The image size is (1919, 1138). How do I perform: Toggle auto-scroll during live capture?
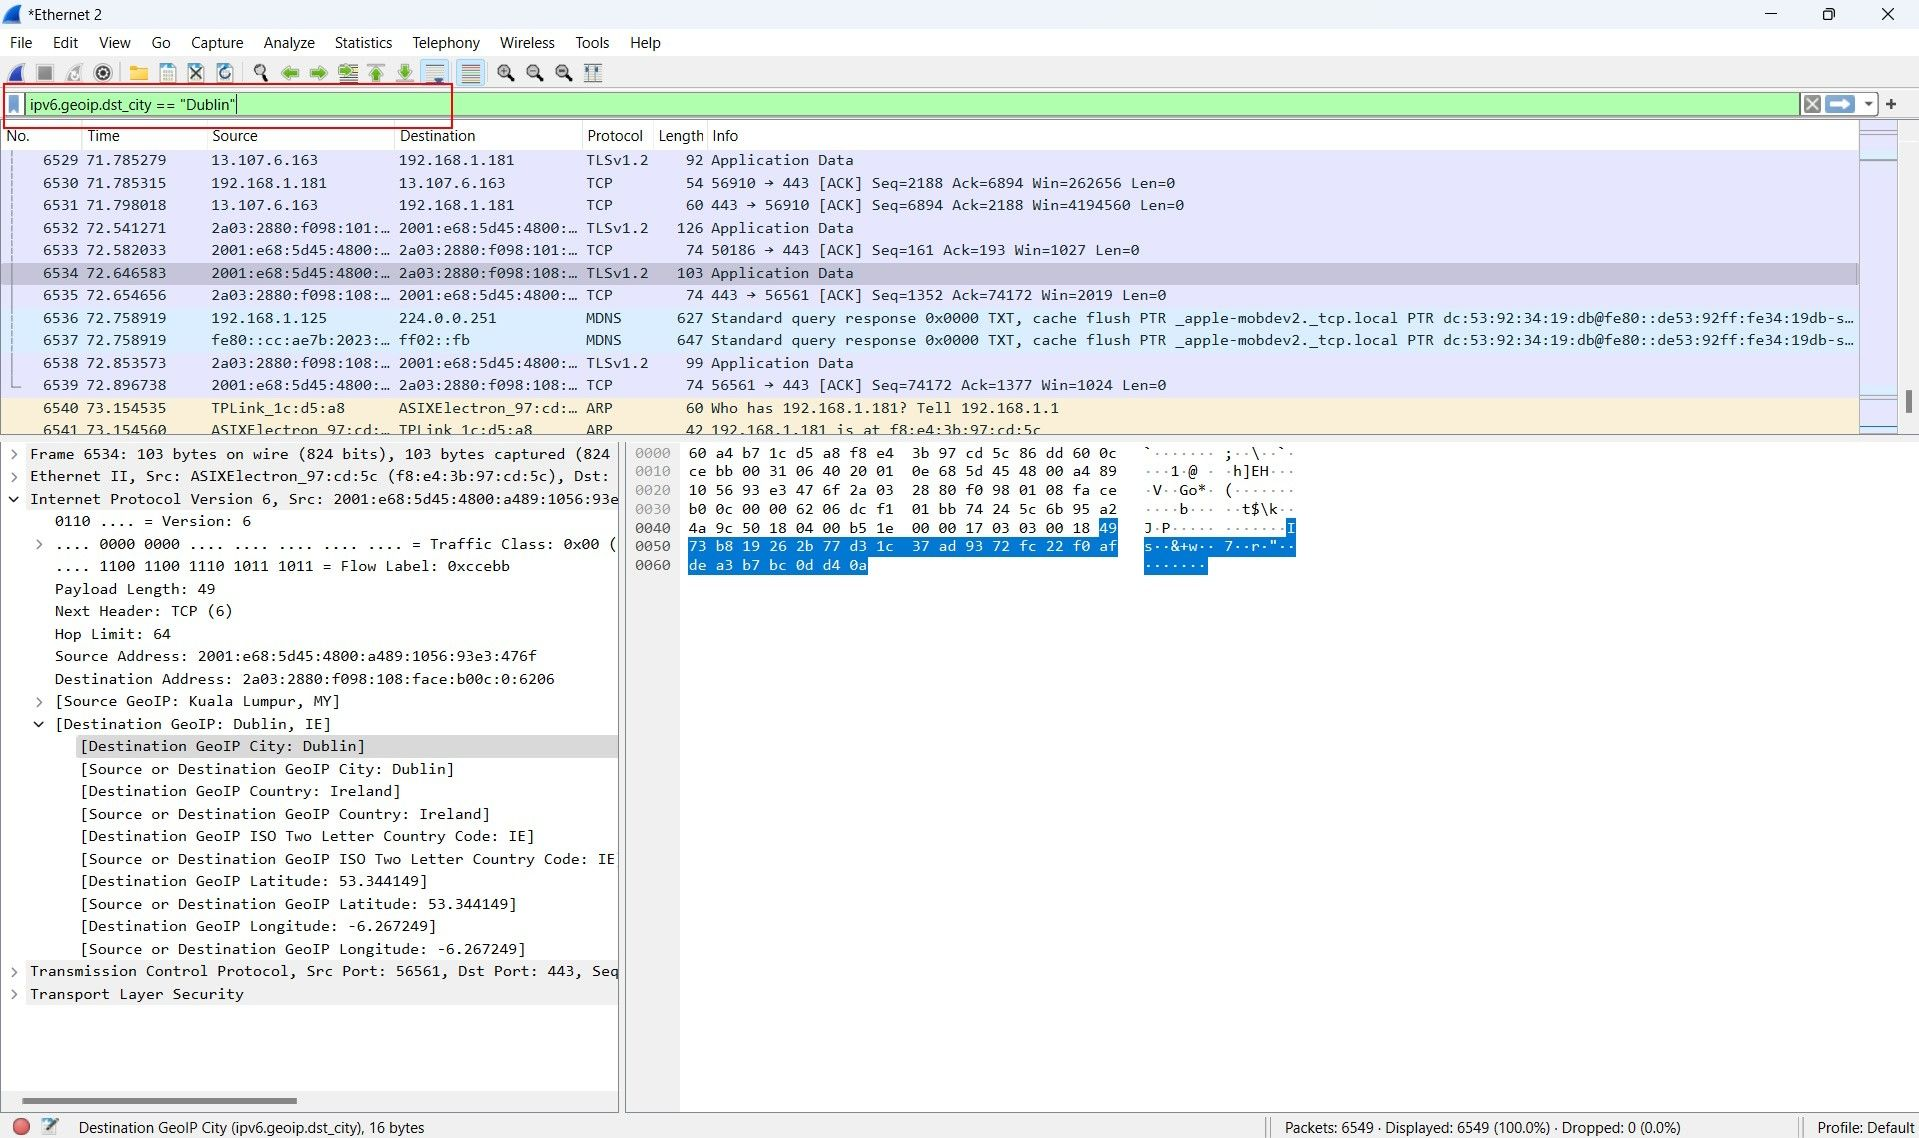point(435,73)
